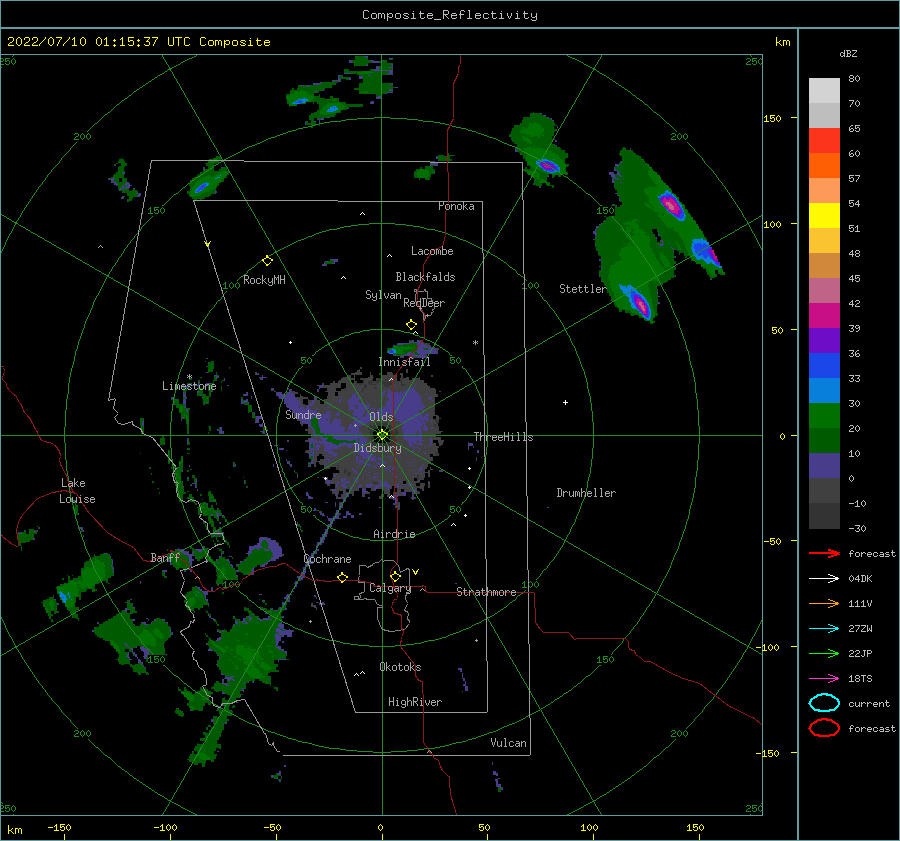Click the 0-10 dBZ indigo swatch

tap(824, 466)
